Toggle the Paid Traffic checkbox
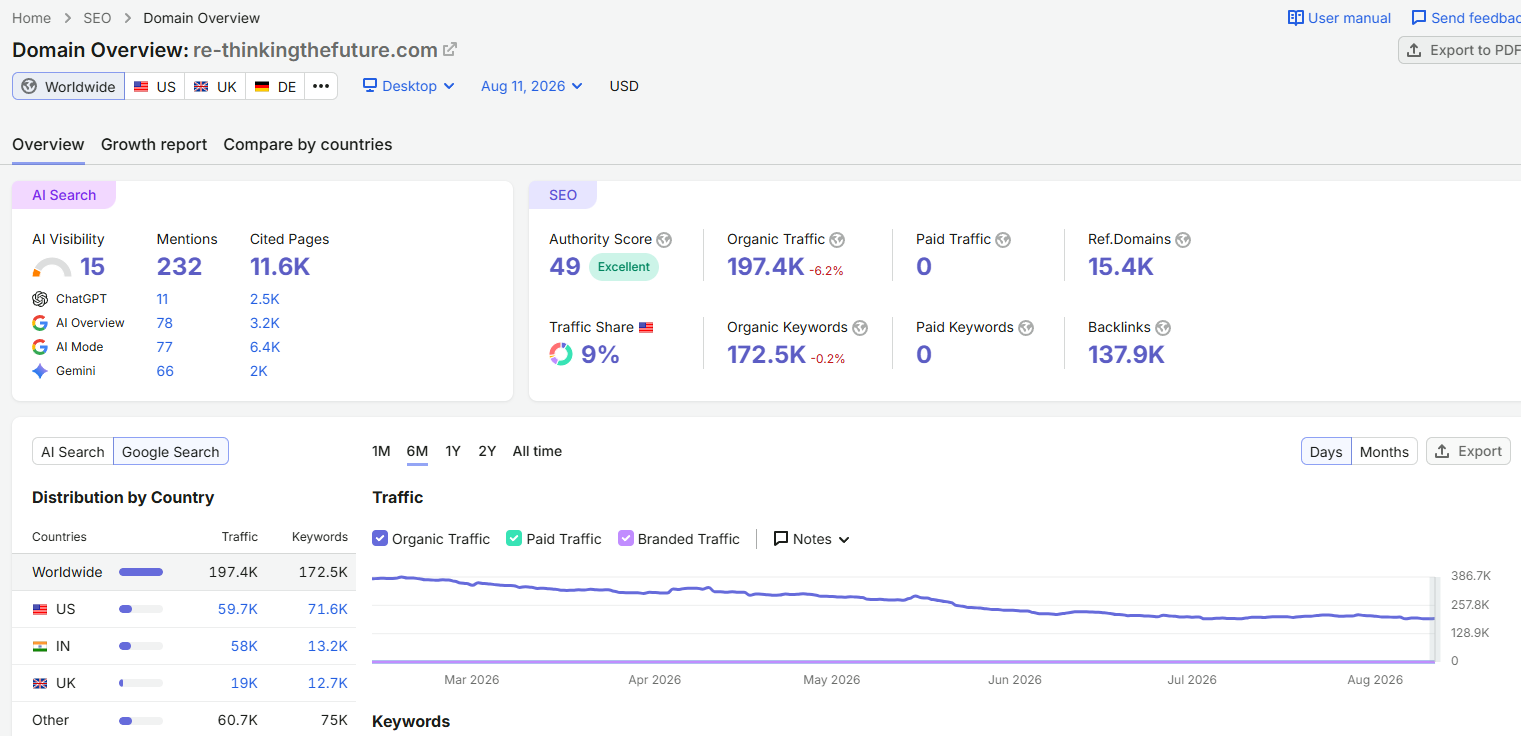The image size is (1521, 736). click(514, 538)
